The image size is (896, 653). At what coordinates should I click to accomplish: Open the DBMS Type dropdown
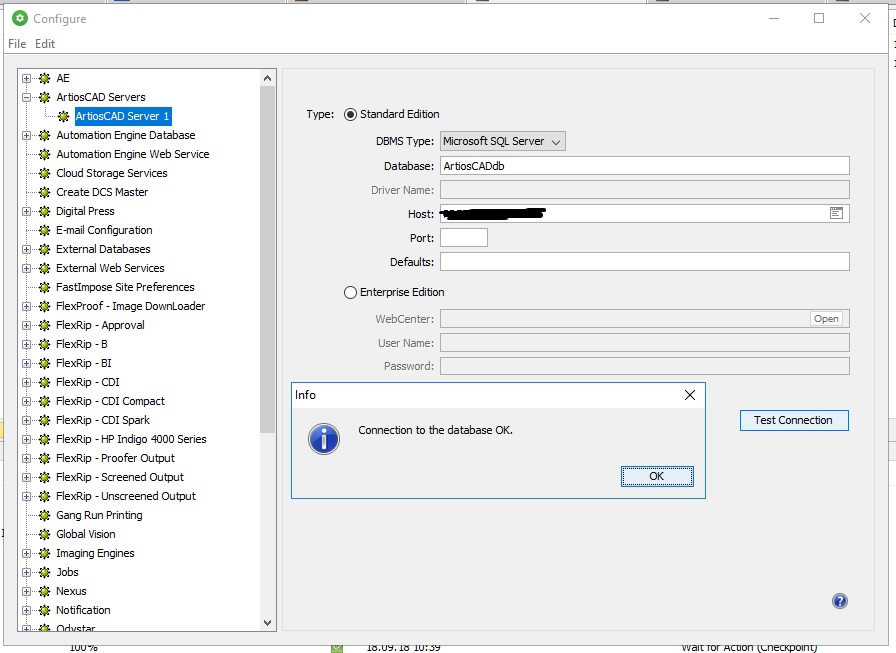[x=503, y=141]
